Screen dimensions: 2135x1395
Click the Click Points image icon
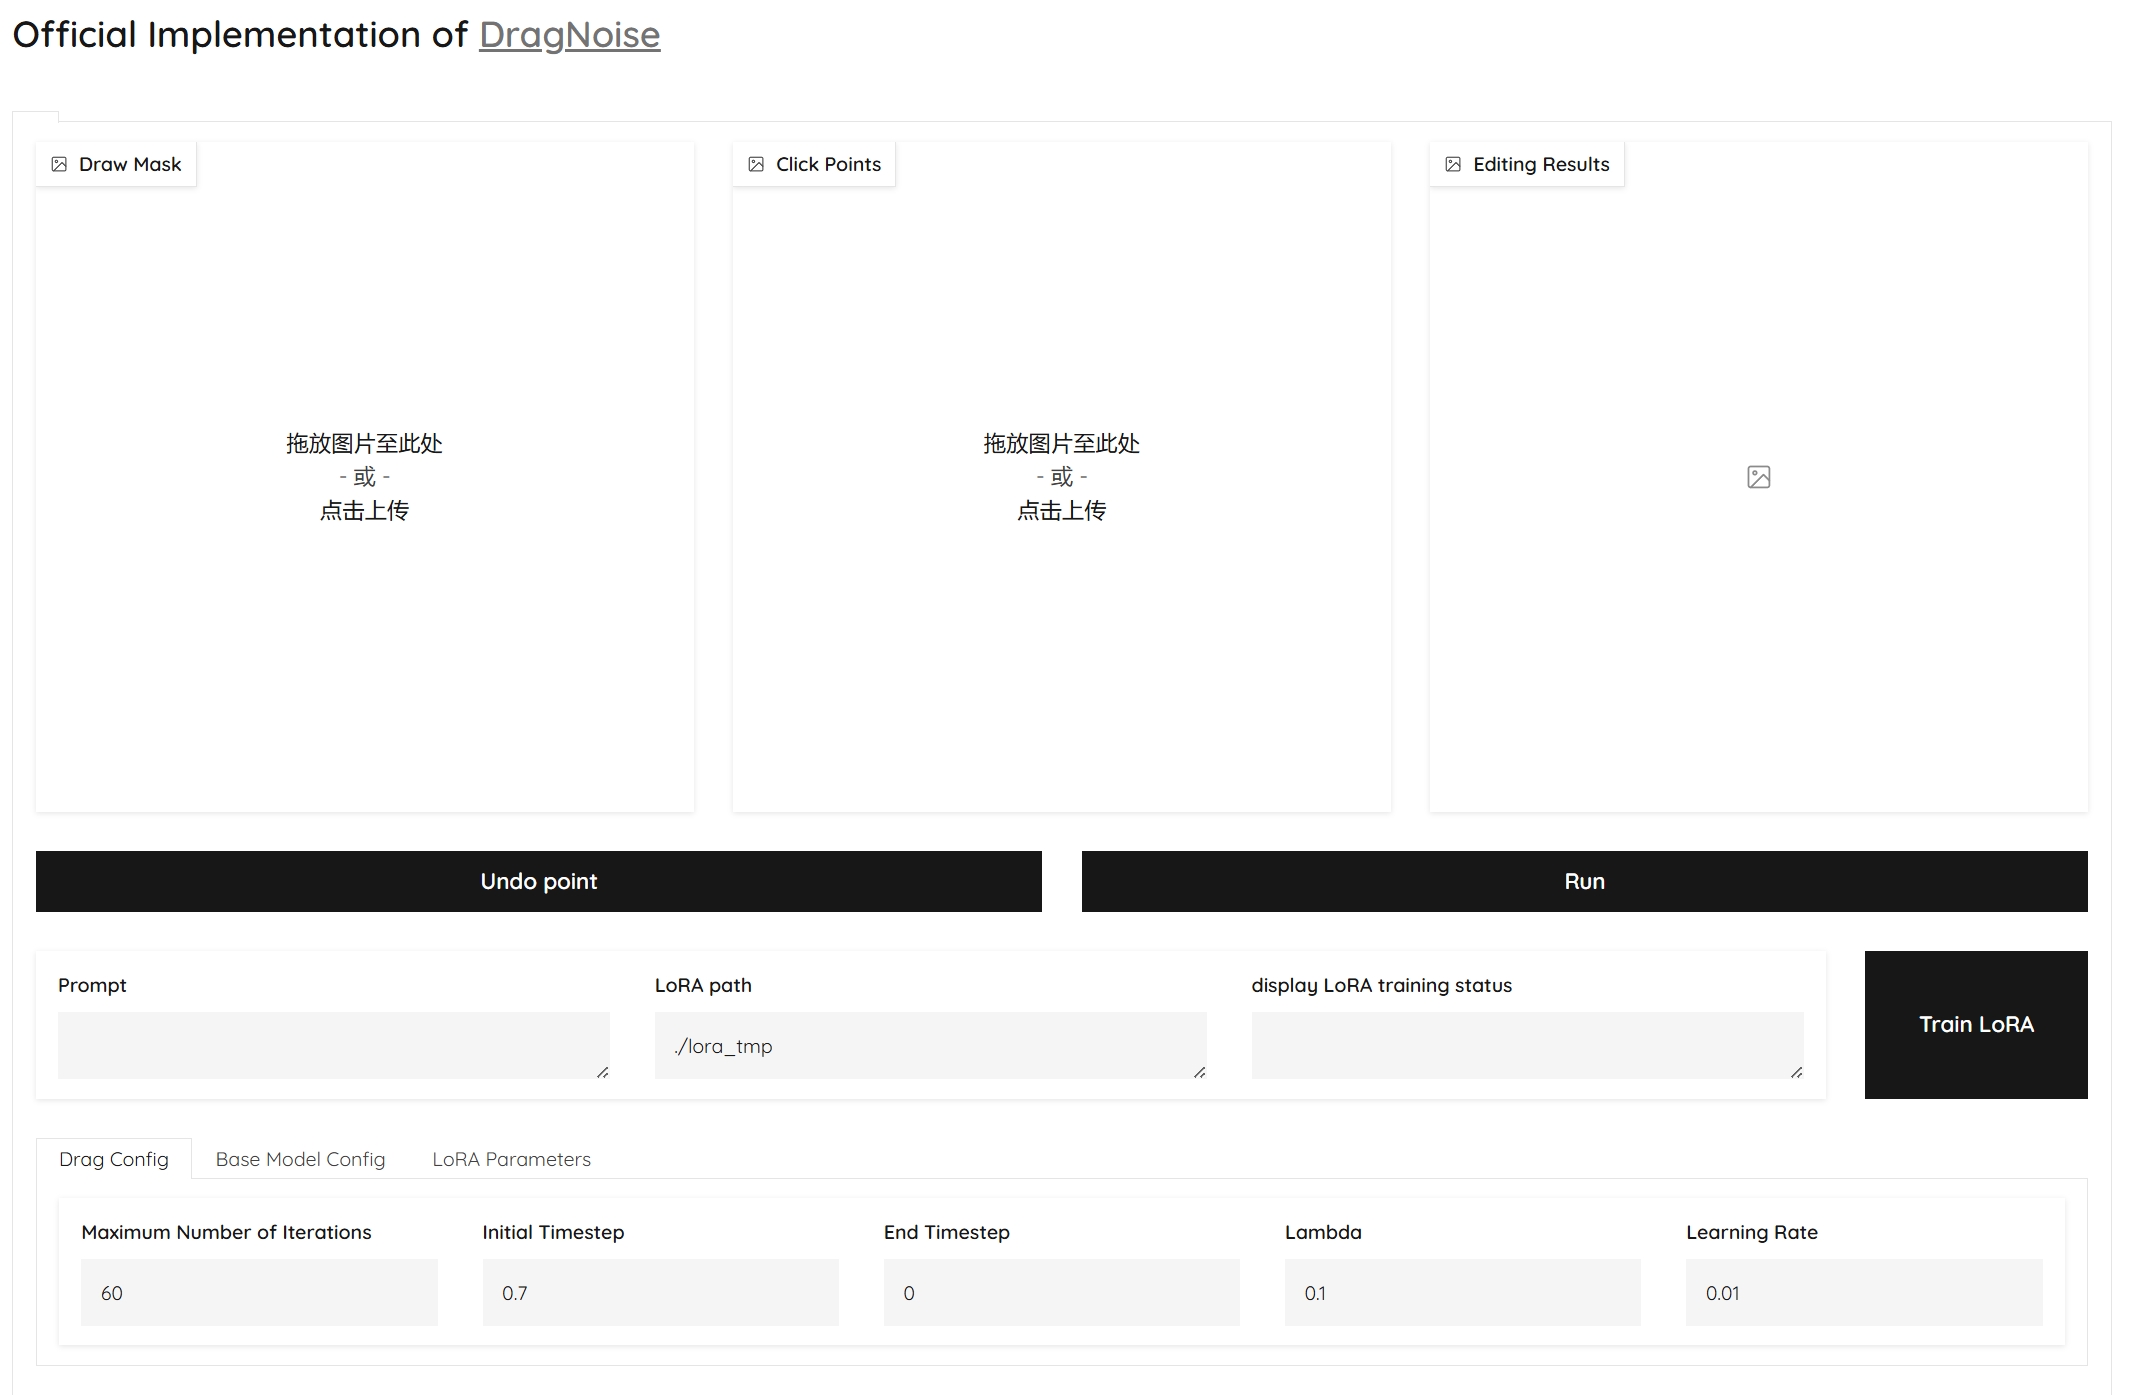(756, 164)
